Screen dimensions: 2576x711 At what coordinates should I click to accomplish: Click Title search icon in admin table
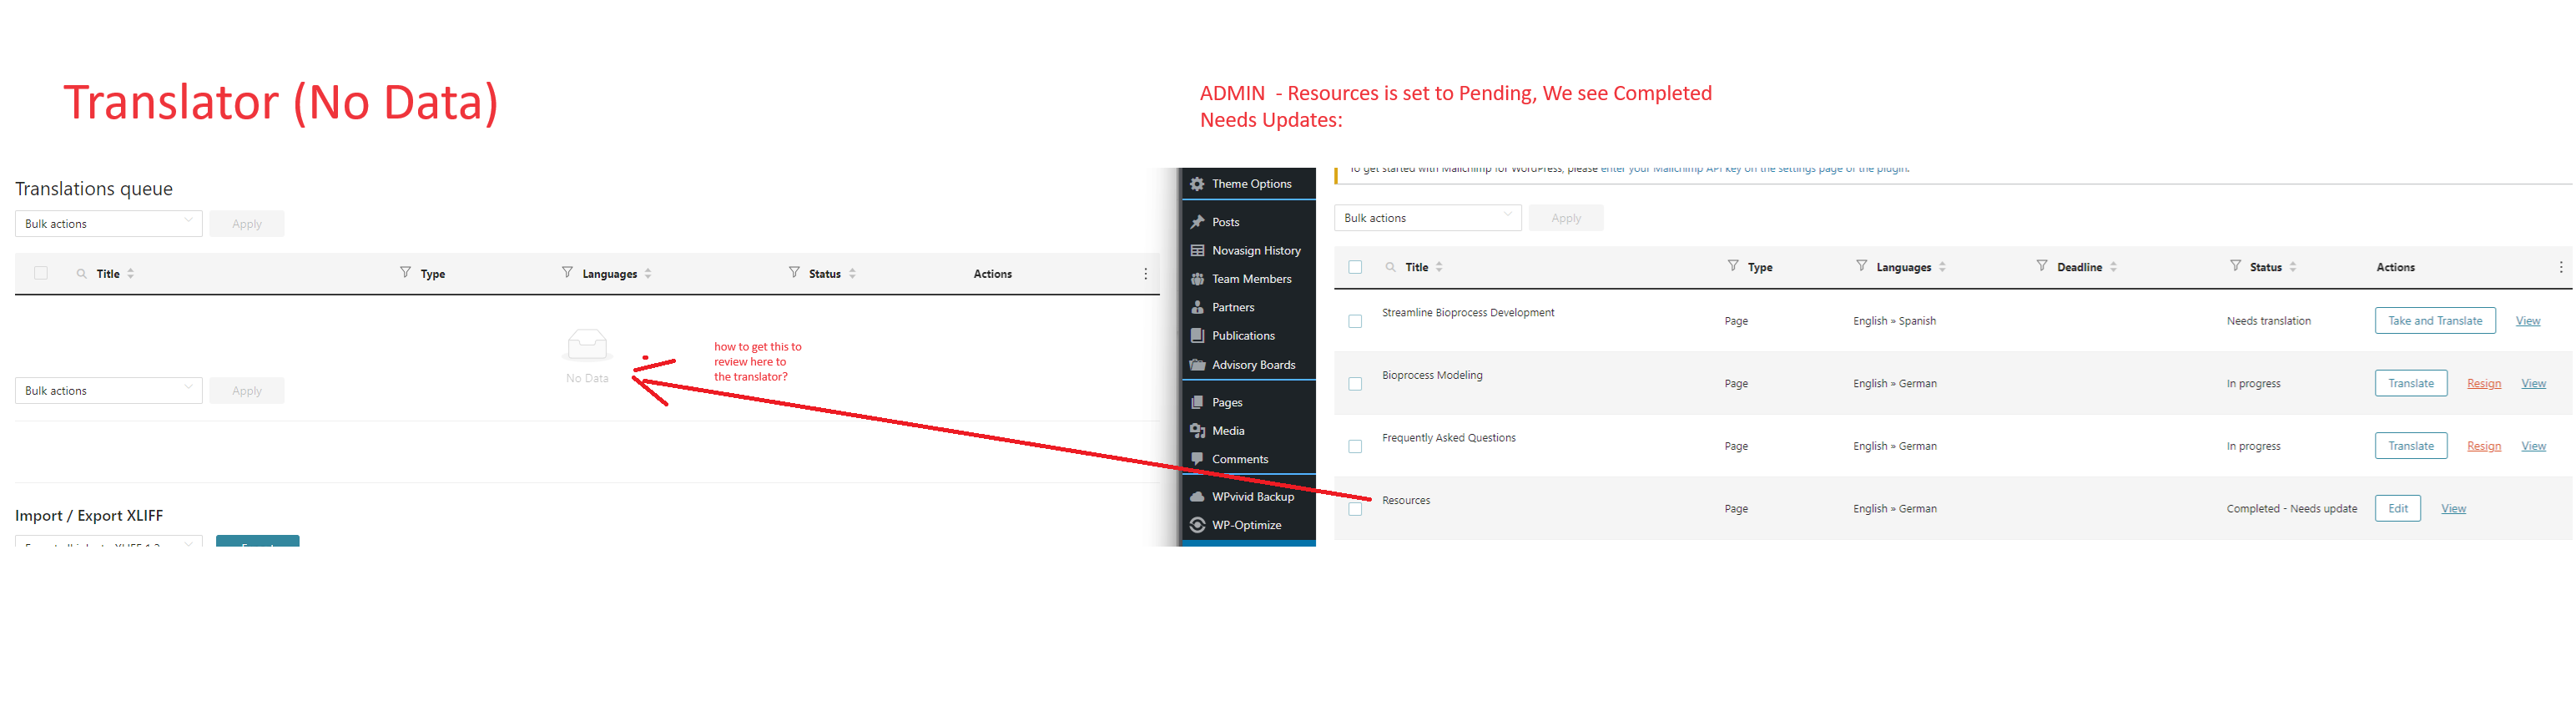click(x=1390, y=267)
